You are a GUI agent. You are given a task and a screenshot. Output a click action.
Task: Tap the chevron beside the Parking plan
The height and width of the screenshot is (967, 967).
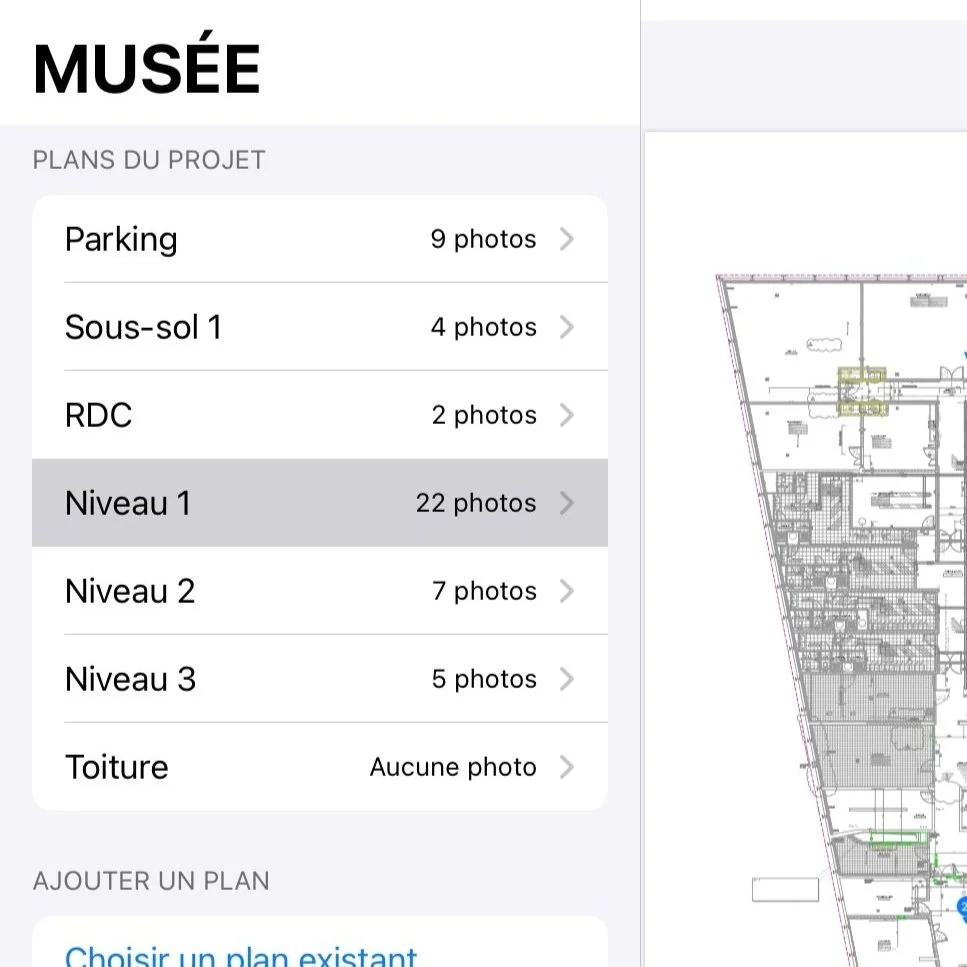point(567,239)
